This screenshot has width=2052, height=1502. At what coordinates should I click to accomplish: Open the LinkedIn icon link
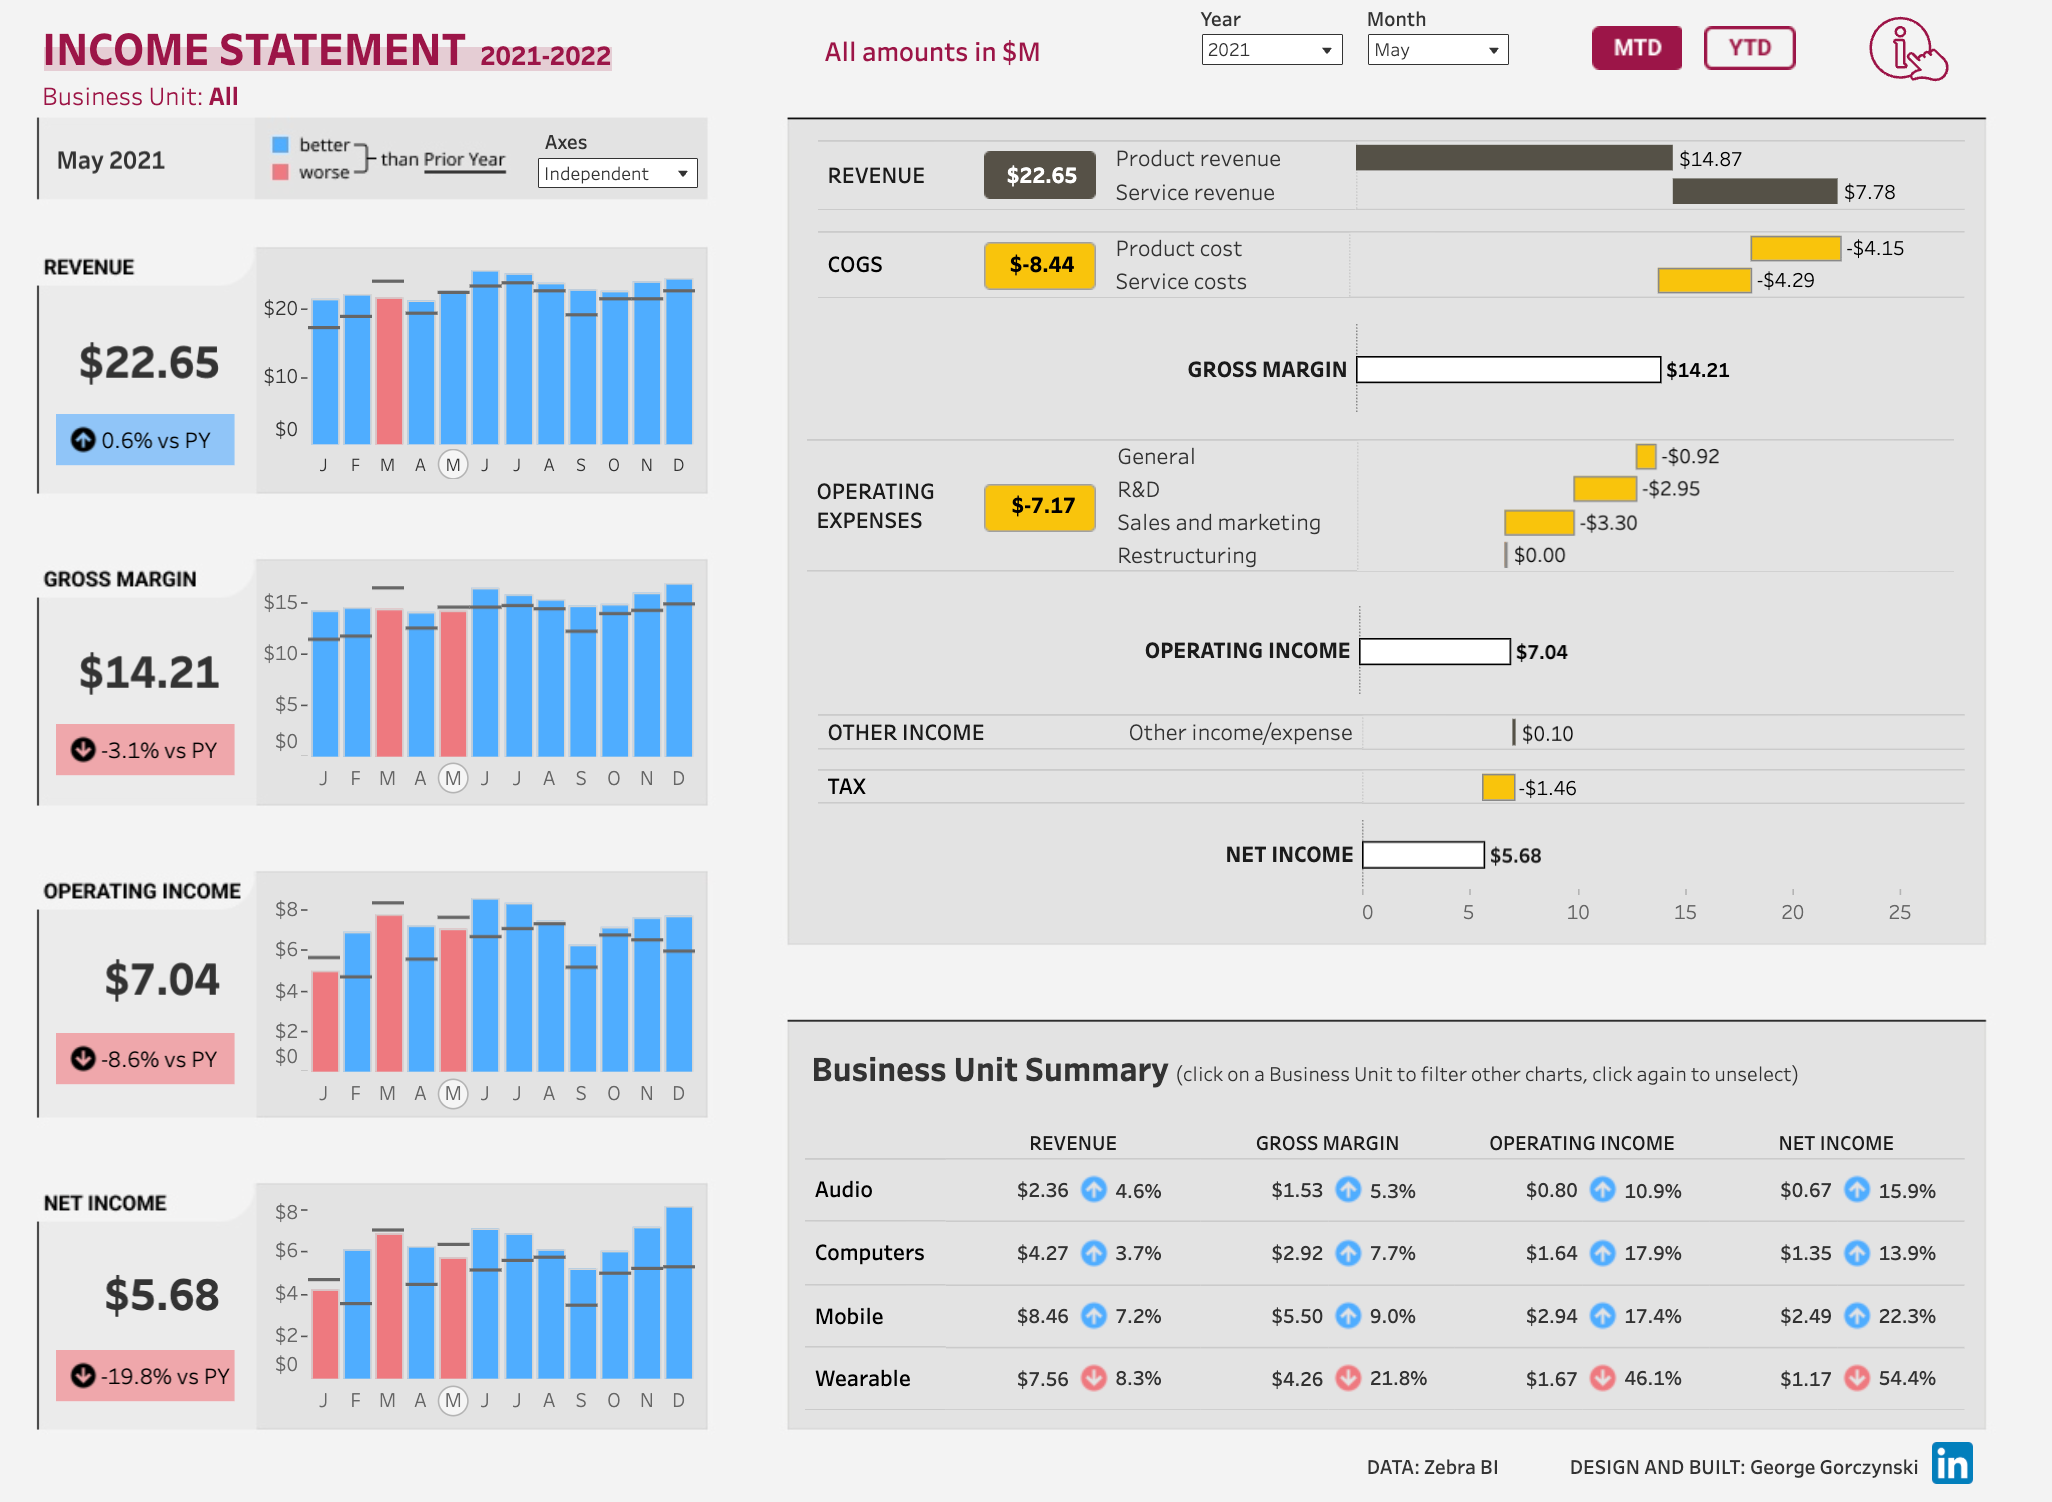point(1951,1463)
